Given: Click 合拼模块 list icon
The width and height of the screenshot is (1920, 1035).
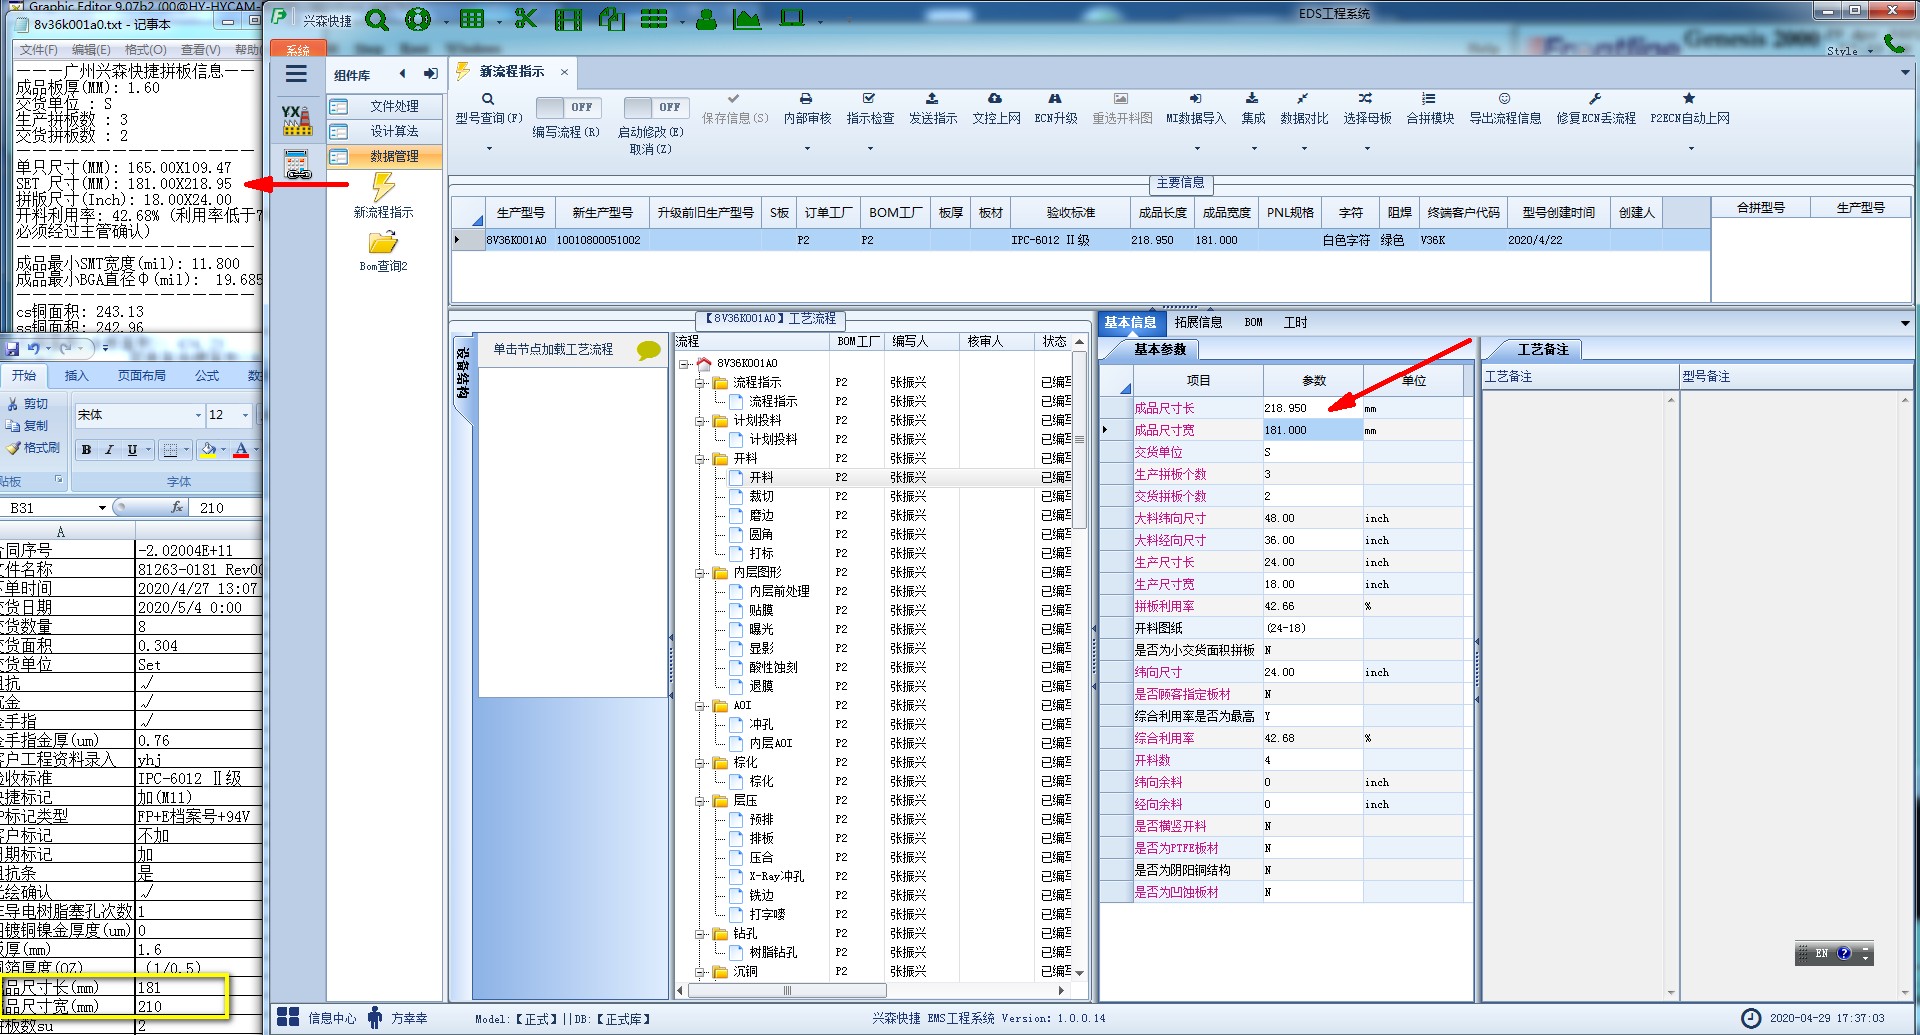Looking at the screenshot, I should click(x=1429, y=99).
